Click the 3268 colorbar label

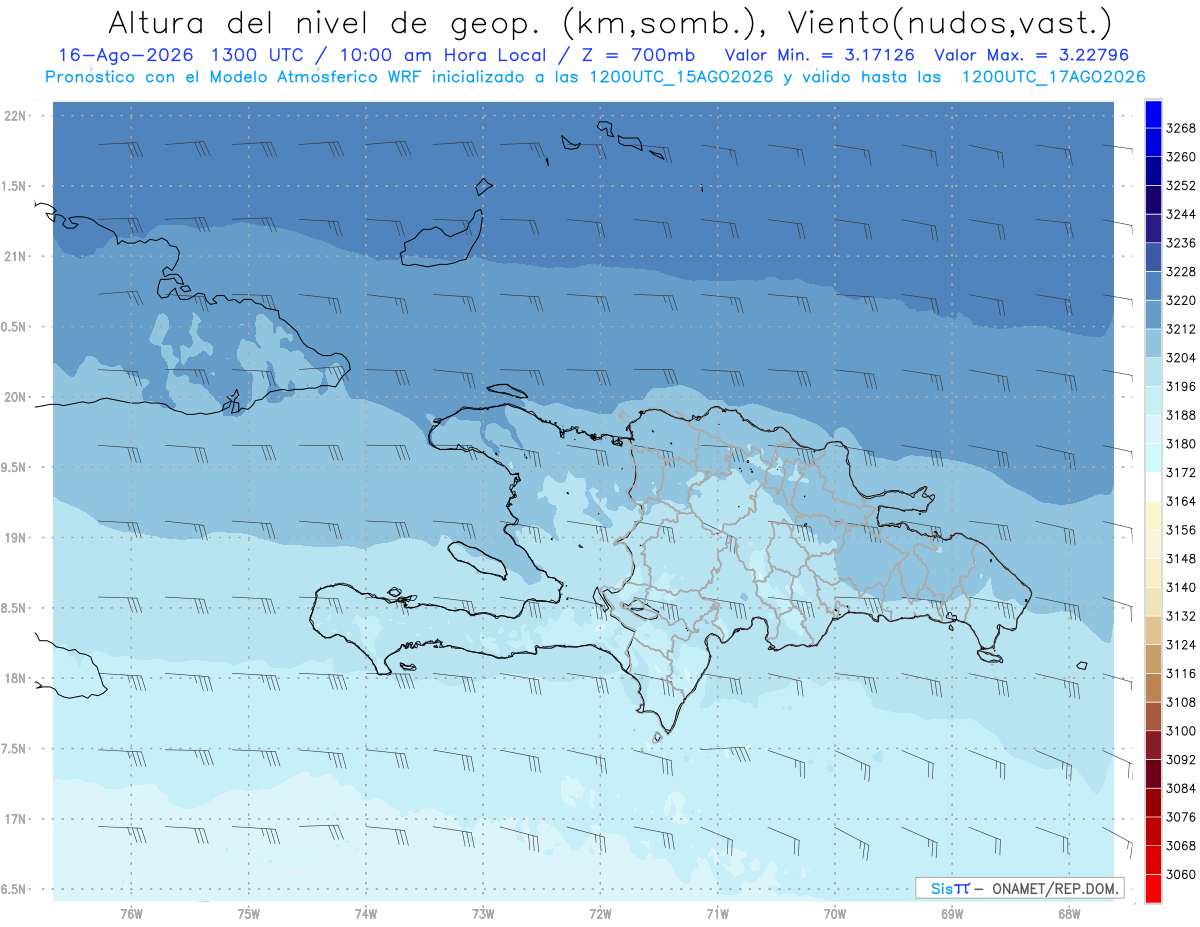tap(1181, 128)
